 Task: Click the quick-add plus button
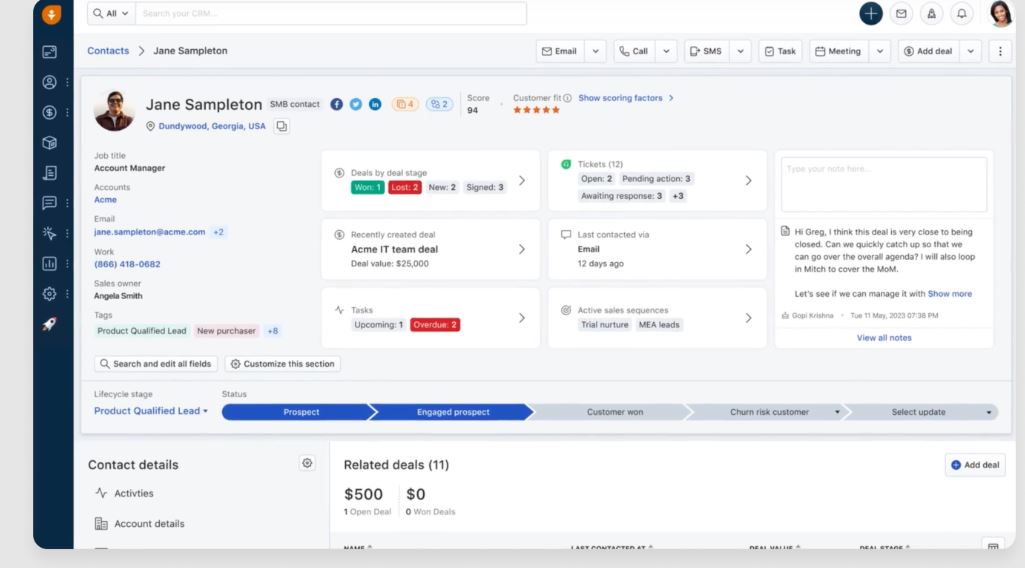pos(871,13)
